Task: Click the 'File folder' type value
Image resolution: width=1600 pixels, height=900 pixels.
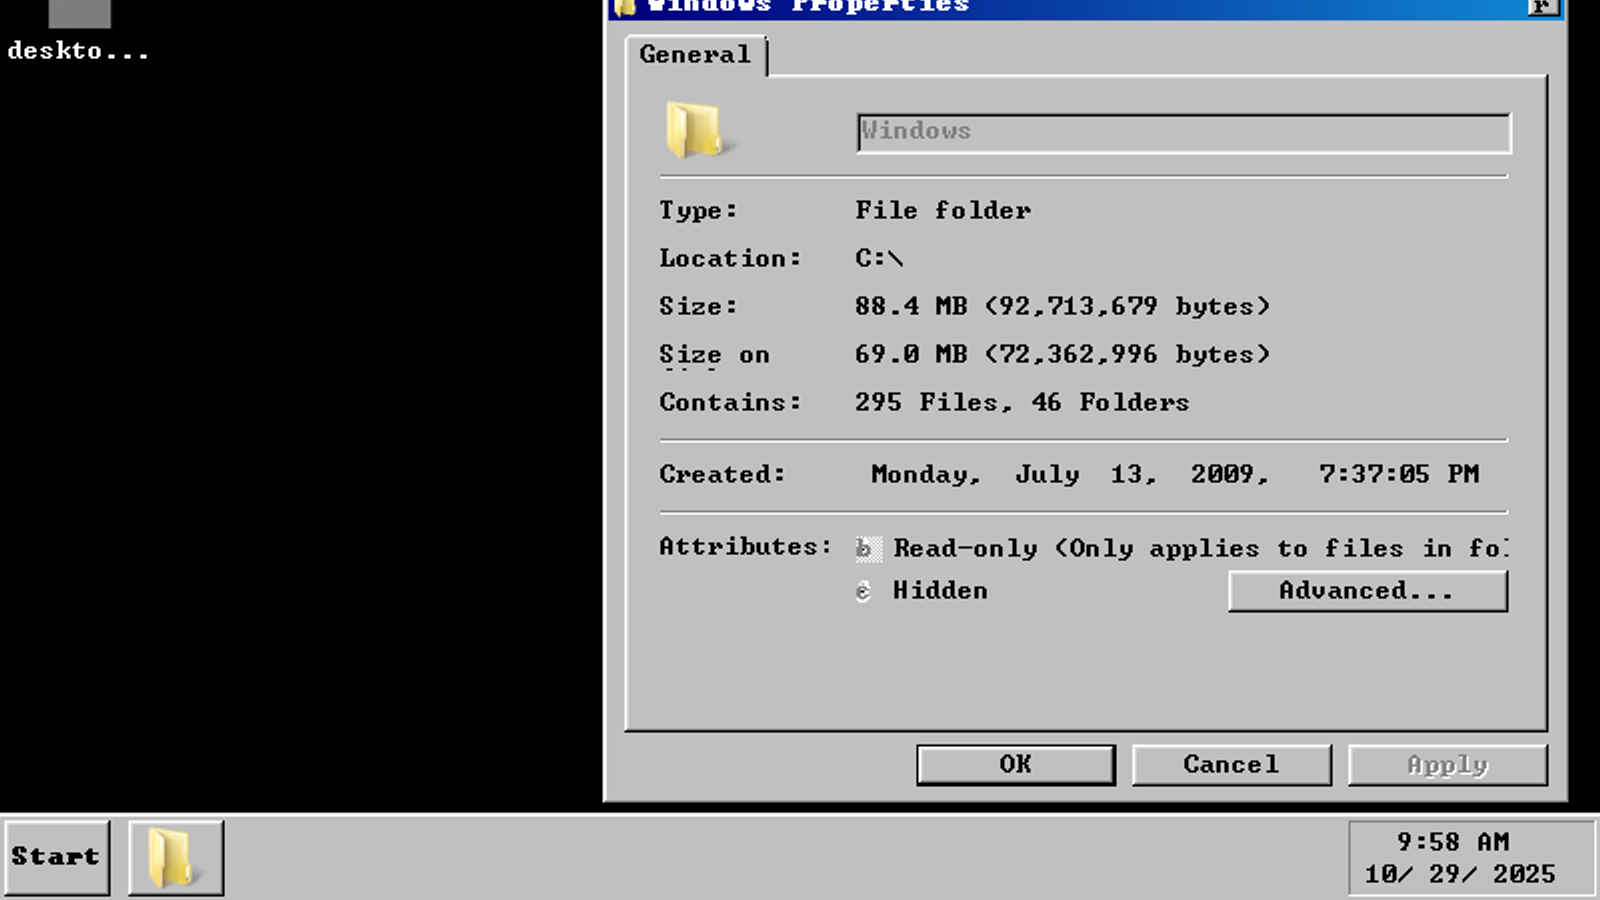Action: pos(943,210)
